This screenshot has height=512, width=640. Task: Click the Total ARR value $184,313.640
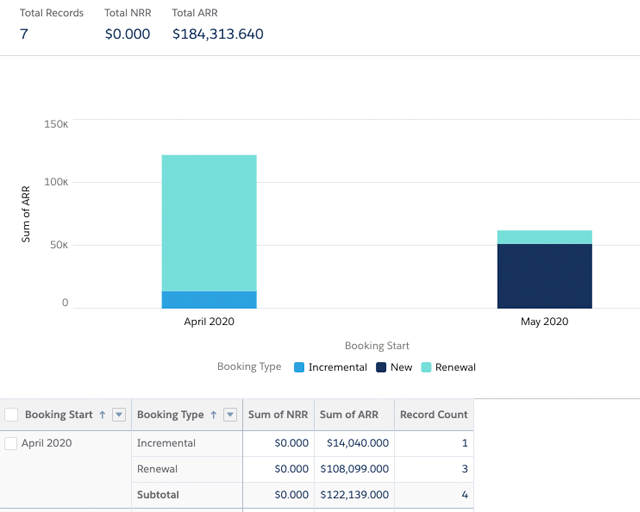point(217,35)
